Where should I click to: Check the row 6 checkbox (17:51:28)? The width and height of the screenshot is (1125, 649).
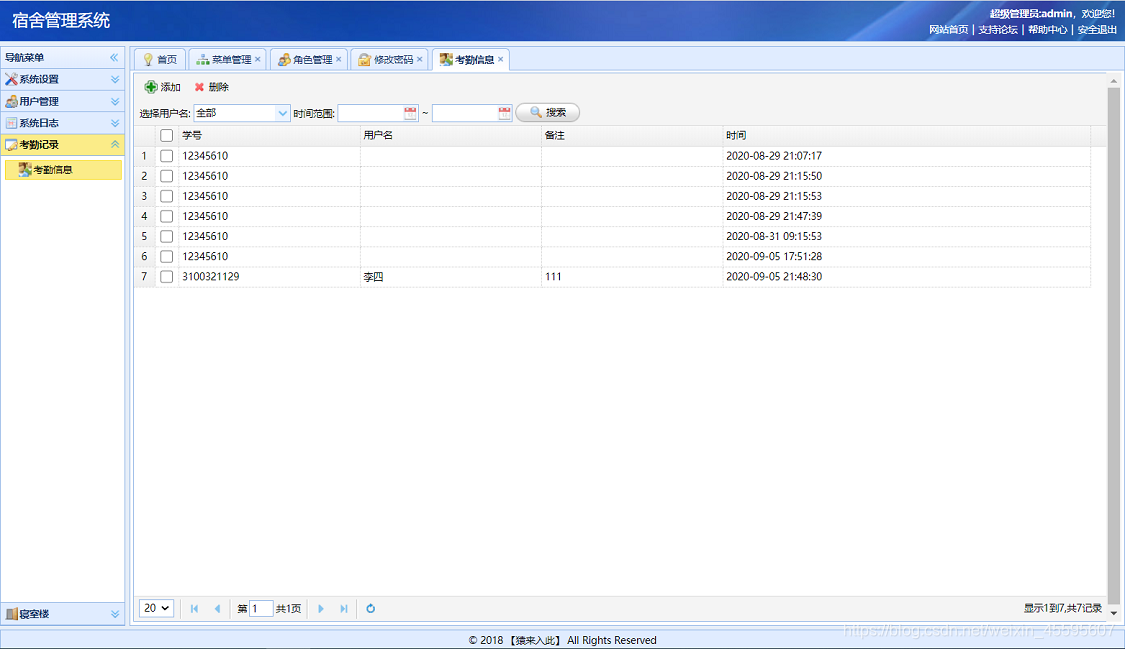pos(166,256)
